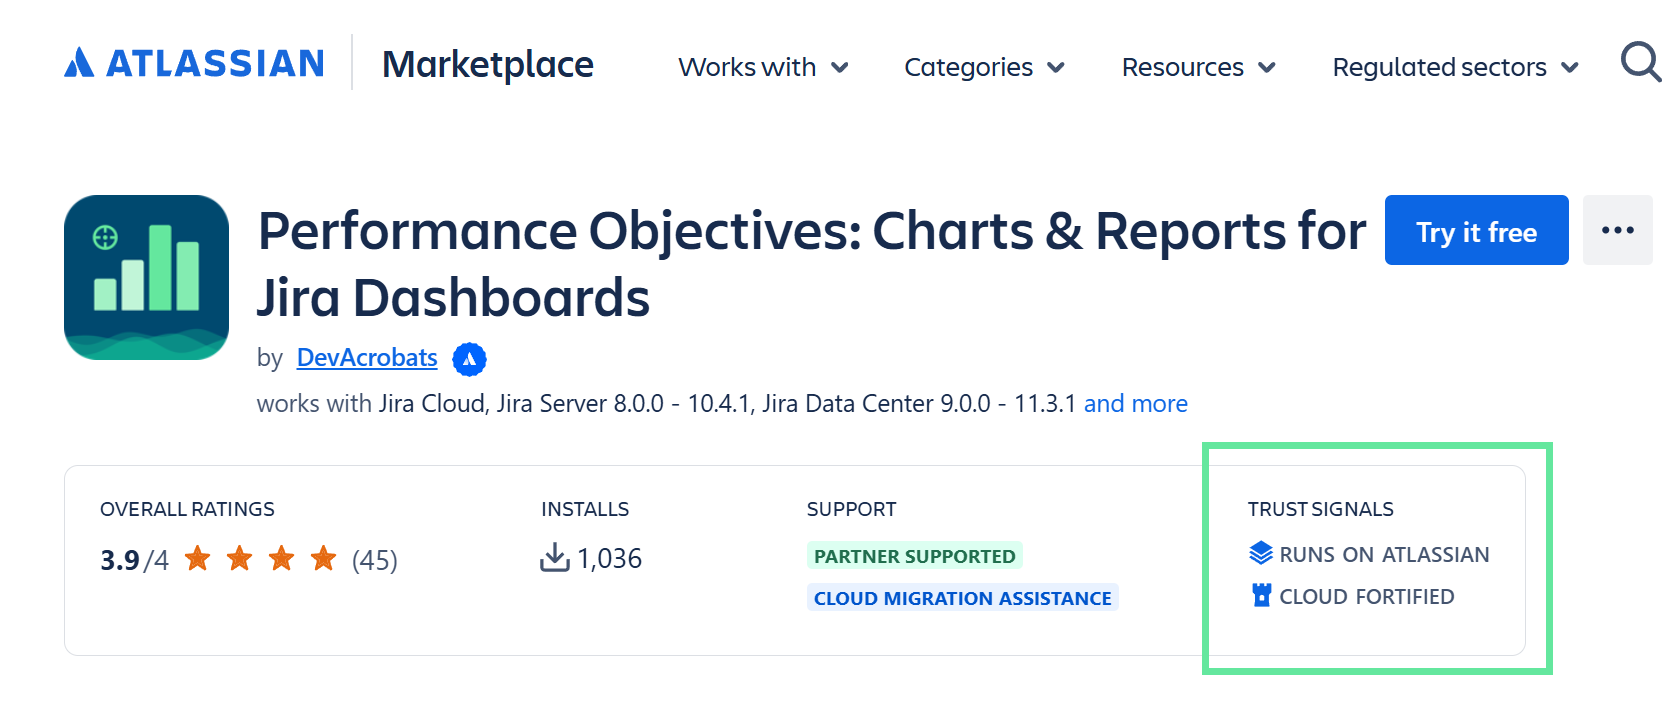Click the Trust Signals heading

(1320, 509)
